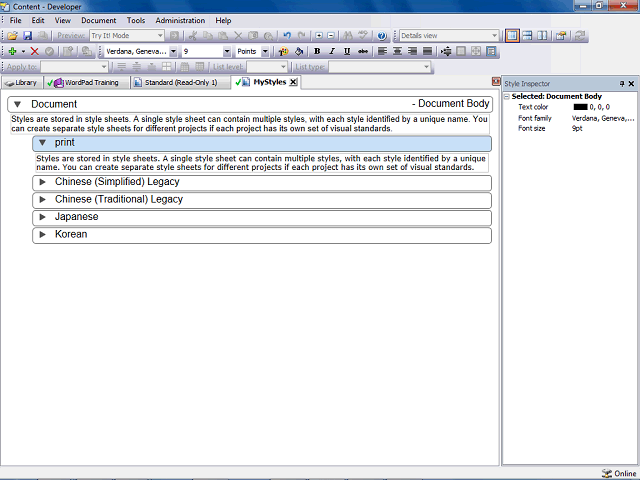
Task: Open the File menu
Action: coord(16,20)
